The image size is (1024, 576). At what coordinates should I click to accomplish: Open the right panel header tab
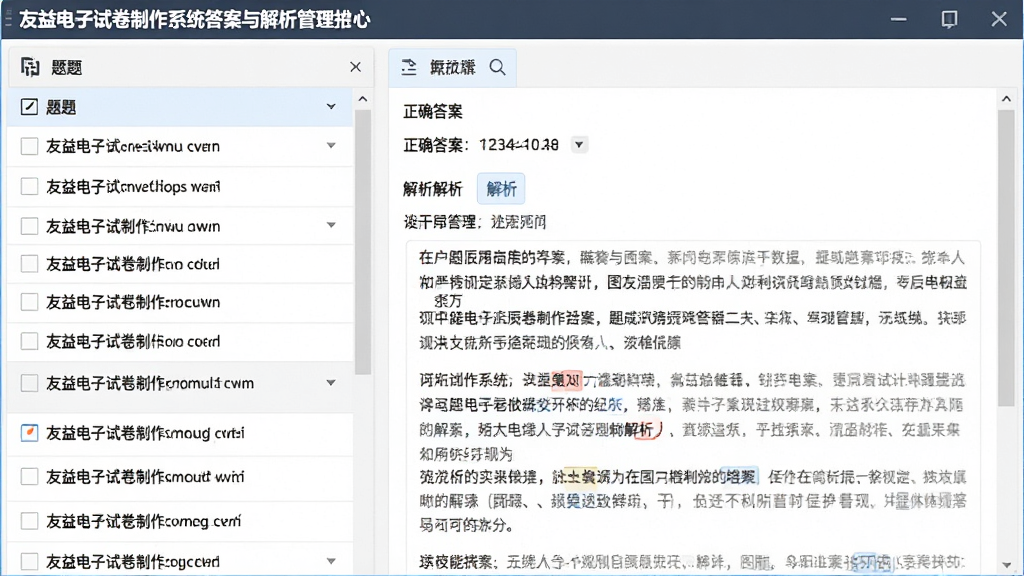tap(453, 67)
